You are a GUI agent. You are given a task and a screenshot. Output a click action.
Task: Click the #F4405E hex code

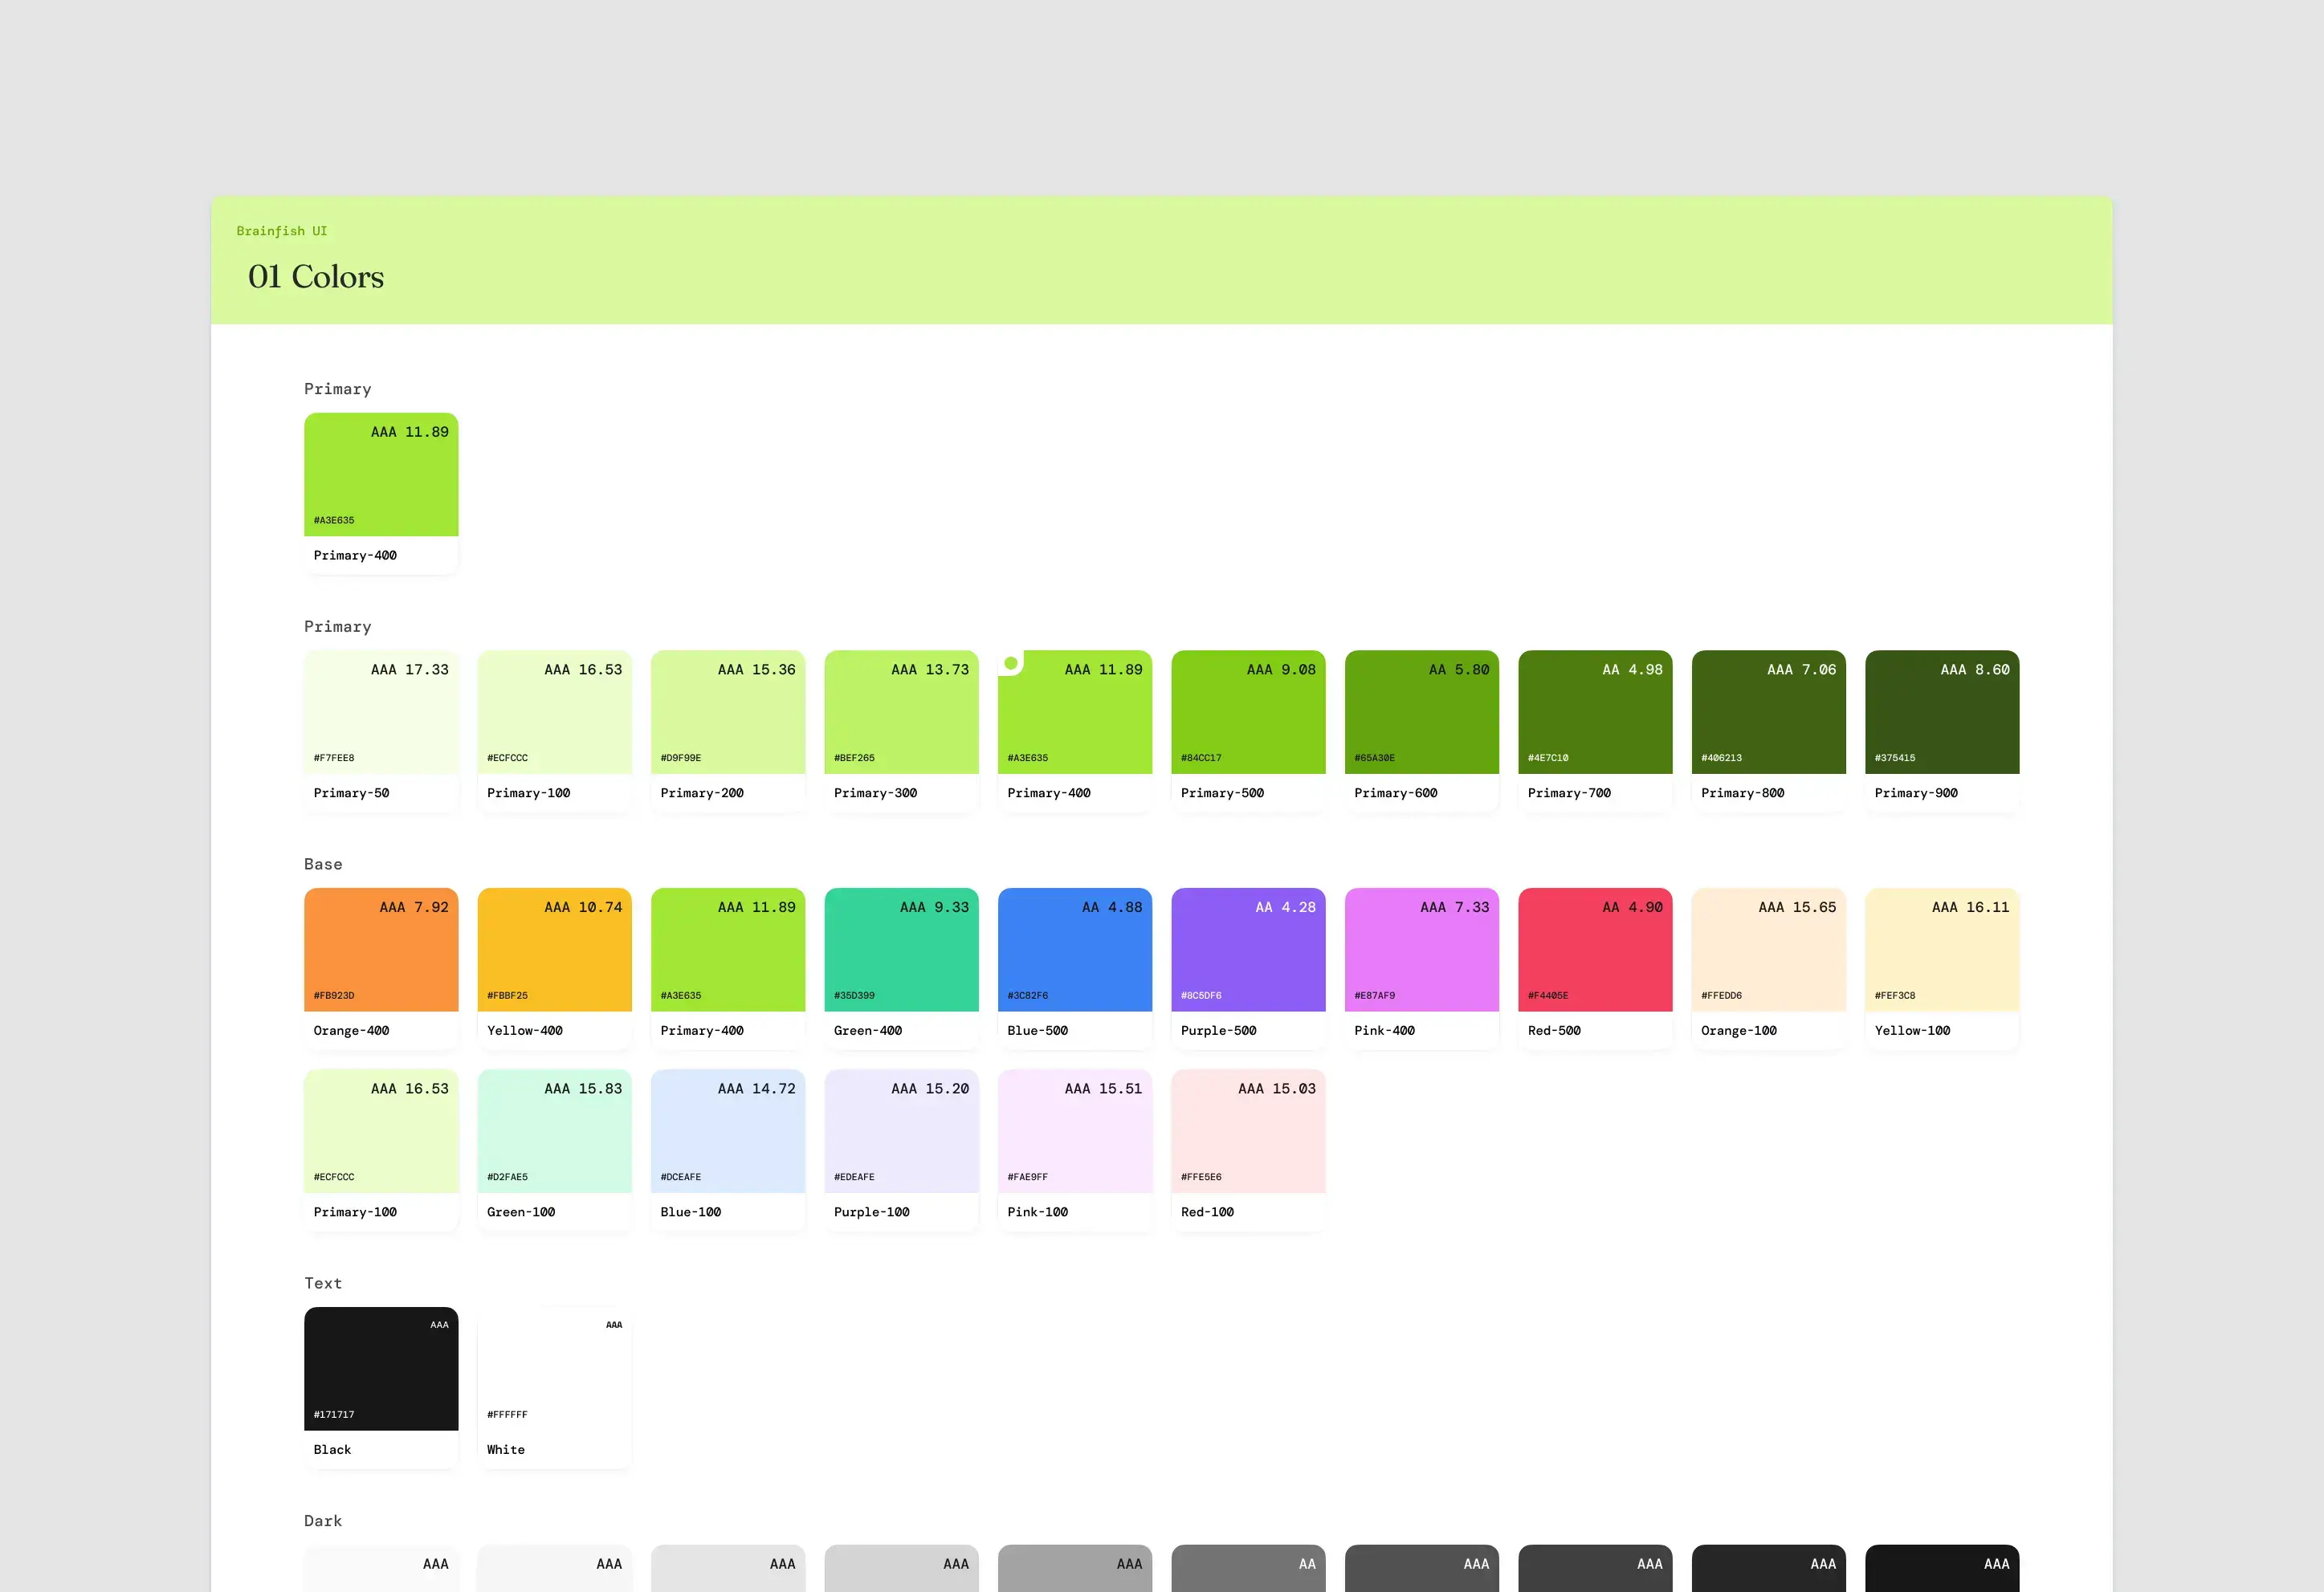(1548, 996)
